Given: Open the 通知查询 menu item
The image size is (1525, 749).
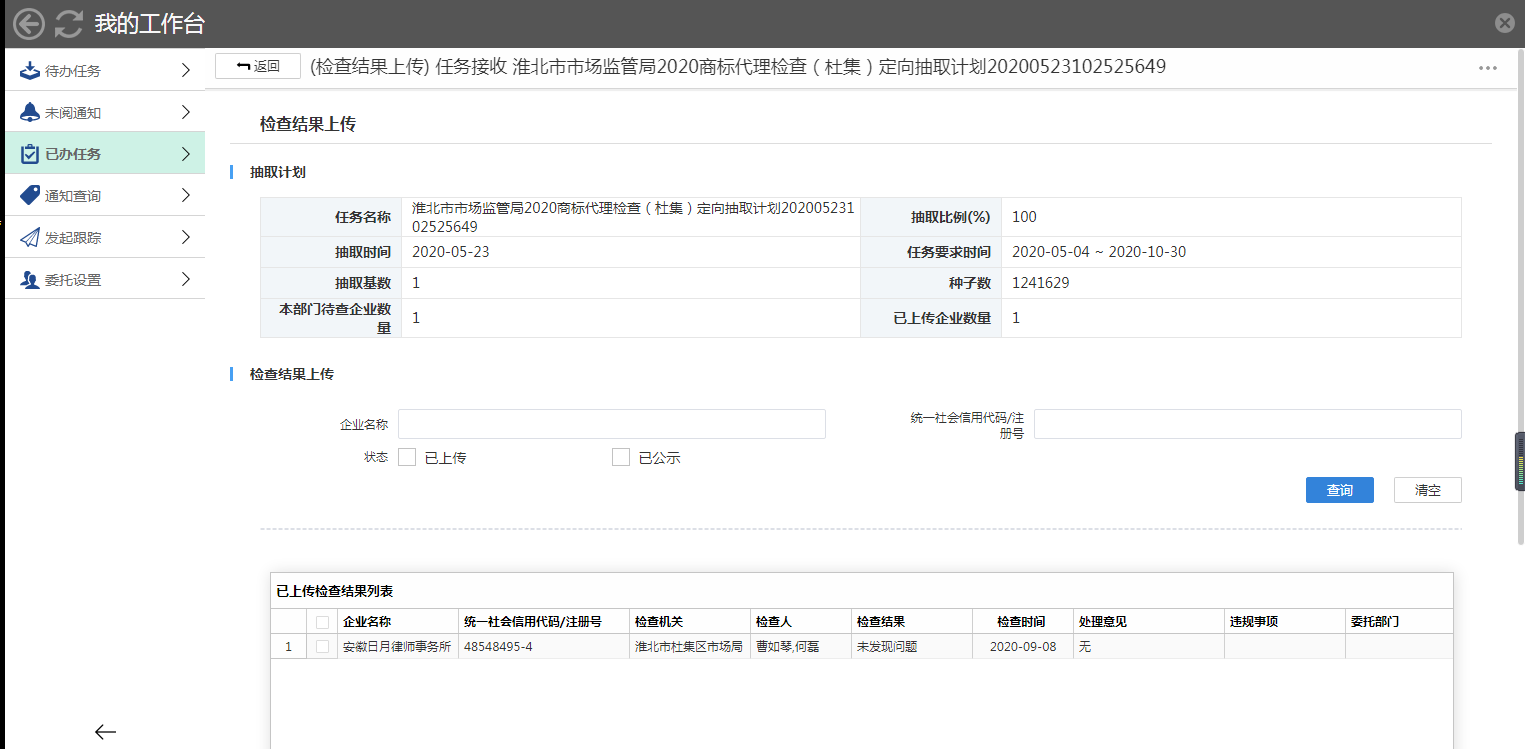Looking at the screenshot, I should point(105,196).
